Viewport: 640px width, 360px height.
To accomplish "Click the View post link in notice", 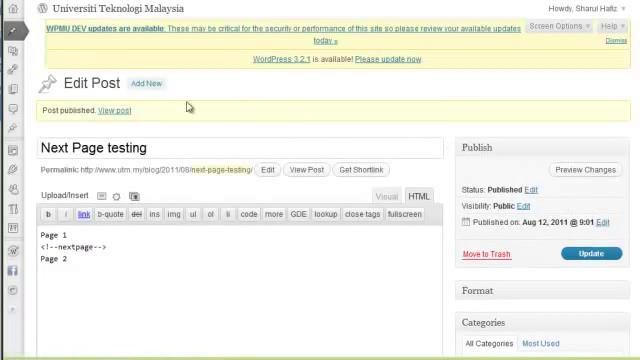I will (x=115, y=111).
